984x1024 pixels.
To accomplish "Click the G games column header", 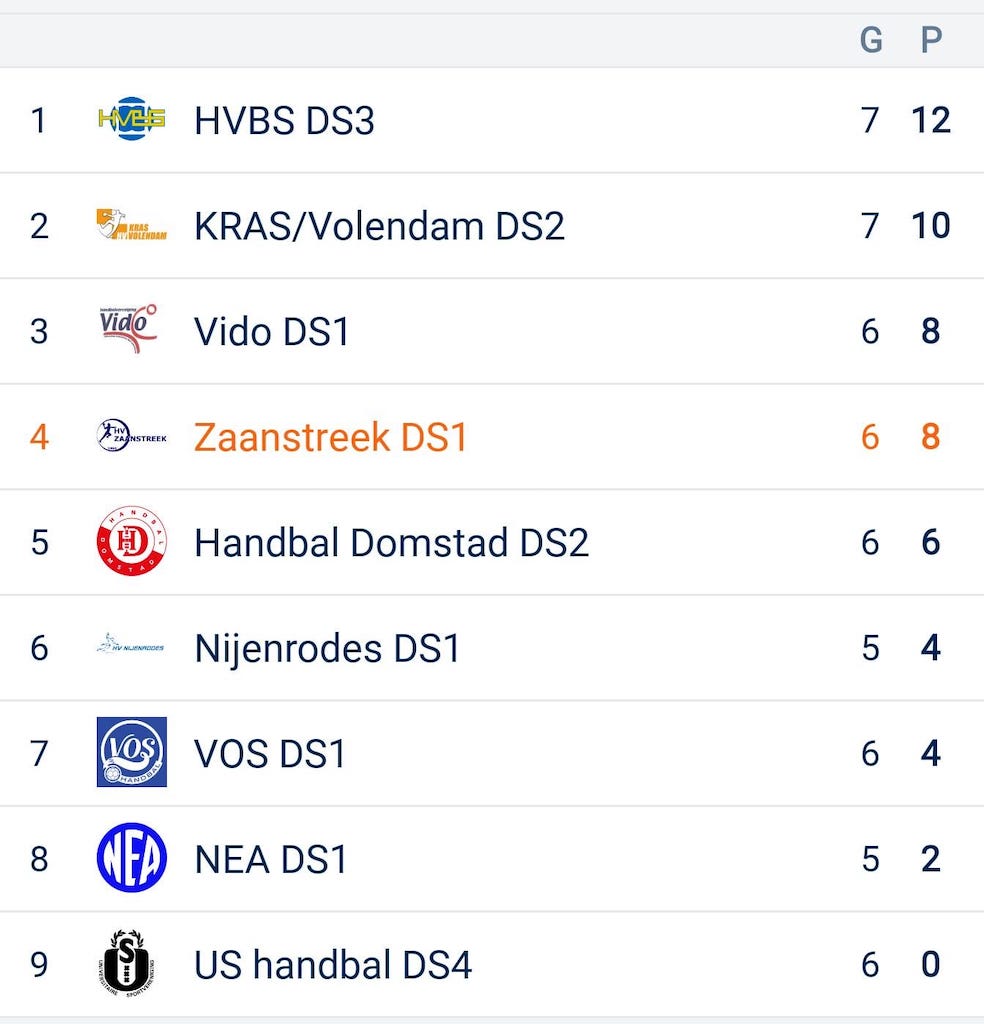I will coord(871,40).
